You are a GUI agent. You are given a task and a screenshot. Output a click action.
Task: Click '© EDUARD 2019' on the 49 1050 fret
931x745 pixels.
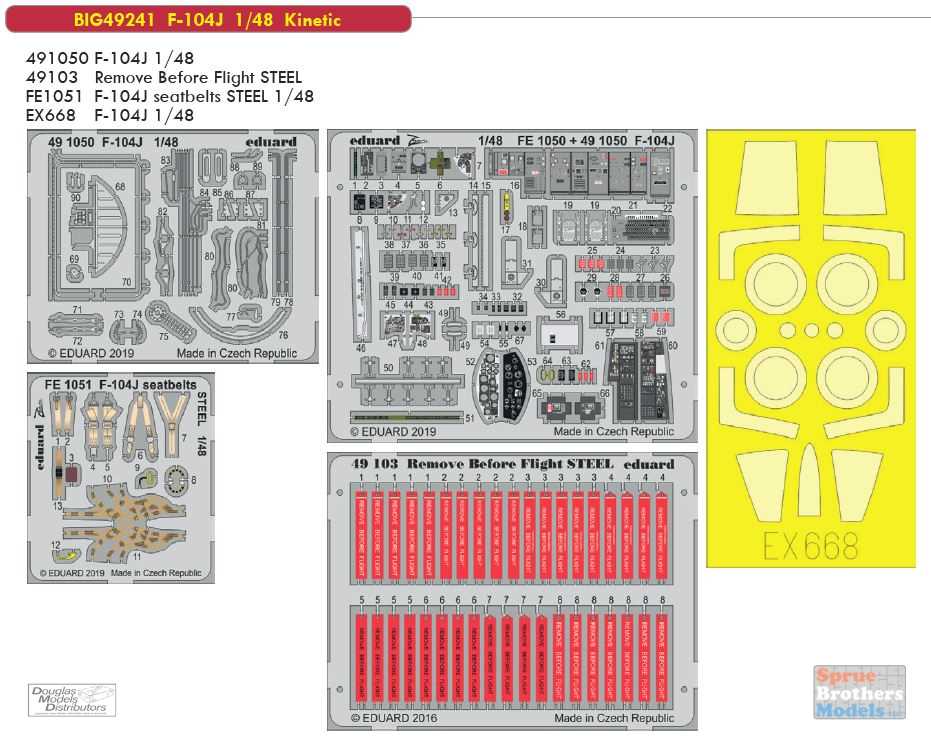pyautogui.click(x=91, y=353)
